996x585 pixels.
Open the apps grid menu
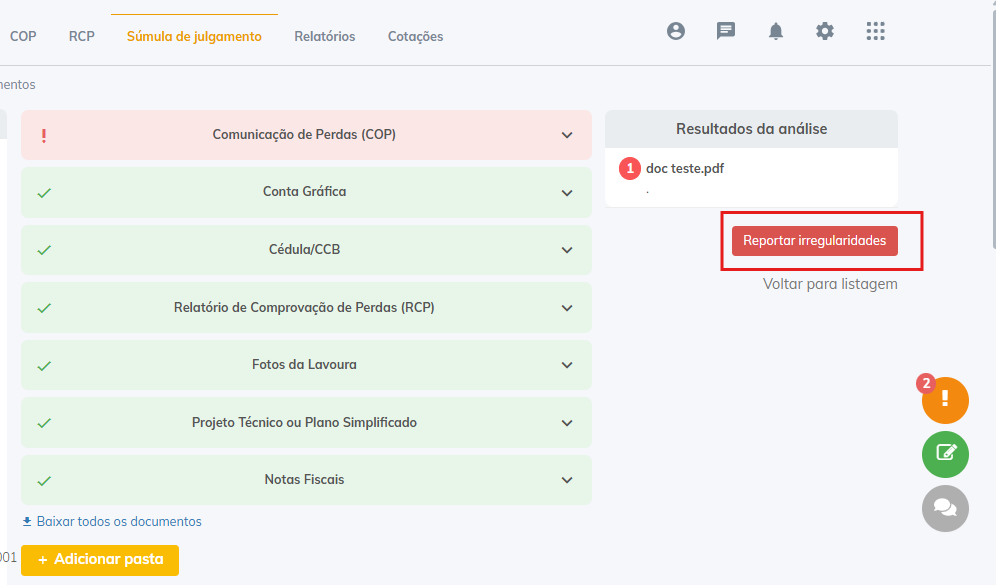tap(876, 31)
